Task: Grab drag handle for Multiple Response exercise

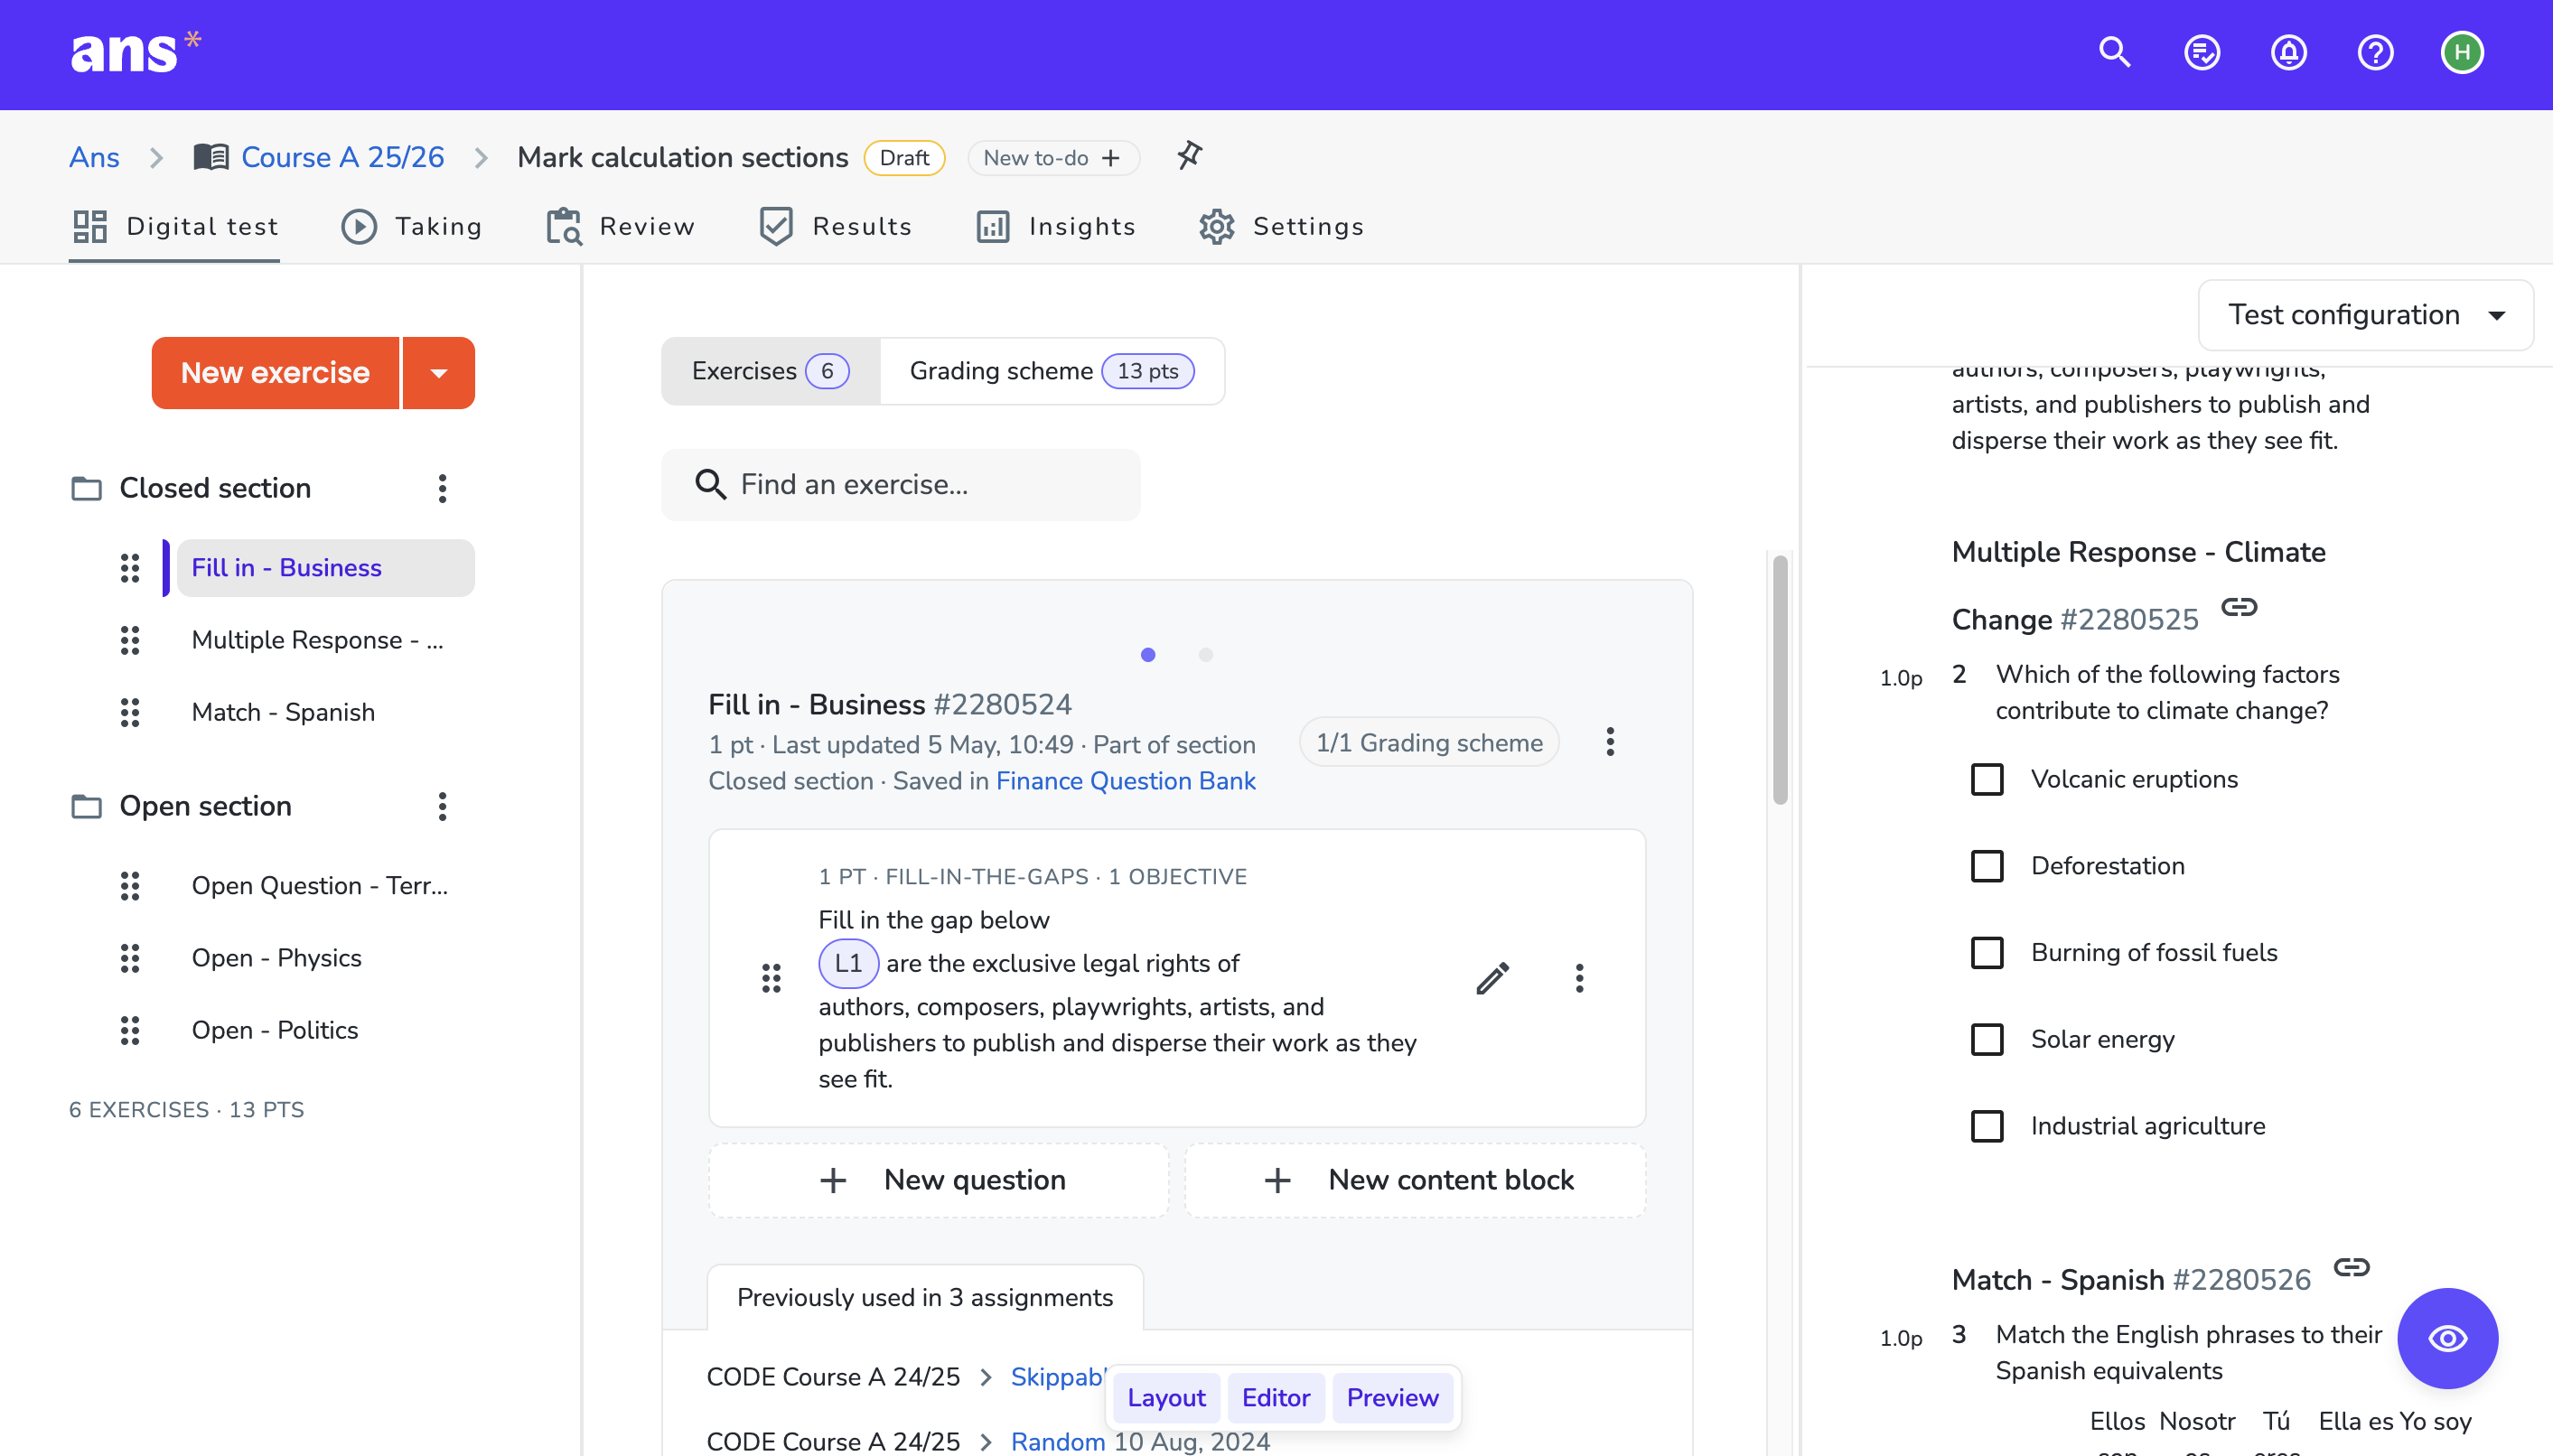Action: click(130, 640)
